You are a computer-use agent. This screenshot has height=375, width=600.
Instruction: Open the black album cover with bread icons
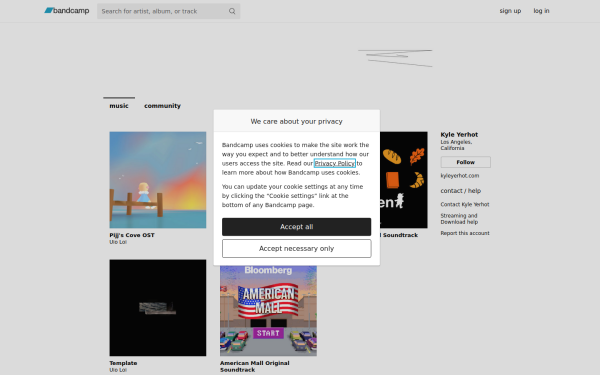(x=404, y=180)
